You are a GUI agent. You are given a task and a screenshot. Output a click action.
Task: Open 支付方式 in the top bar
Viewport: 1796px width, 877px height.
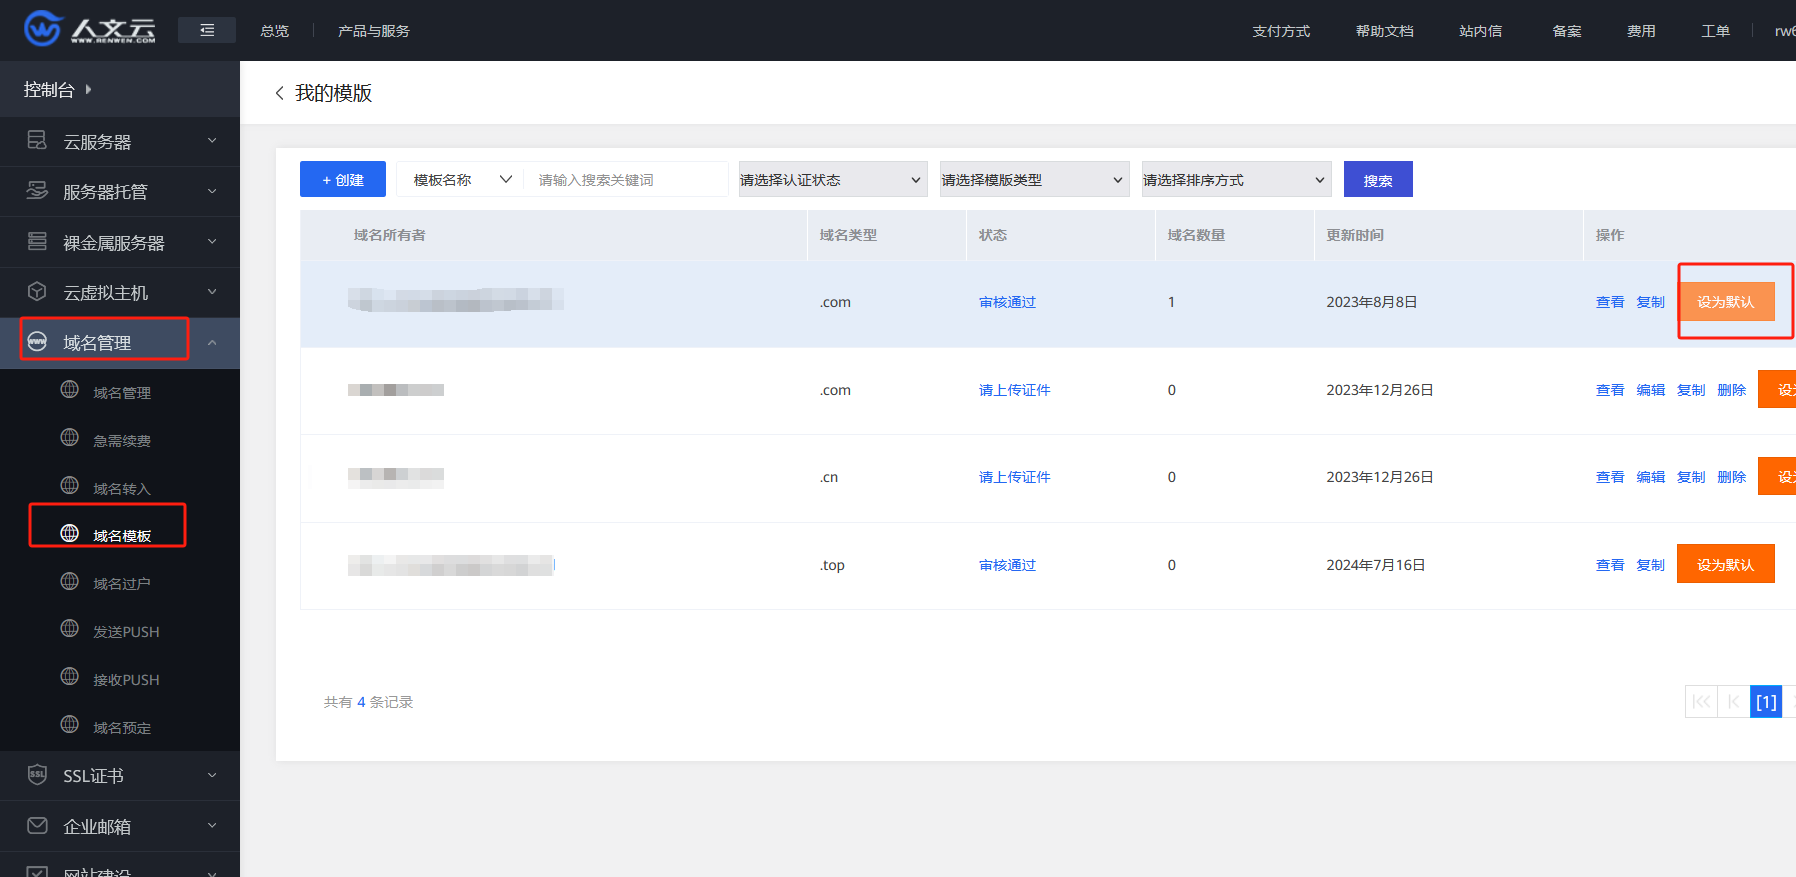pos(1281,31)
